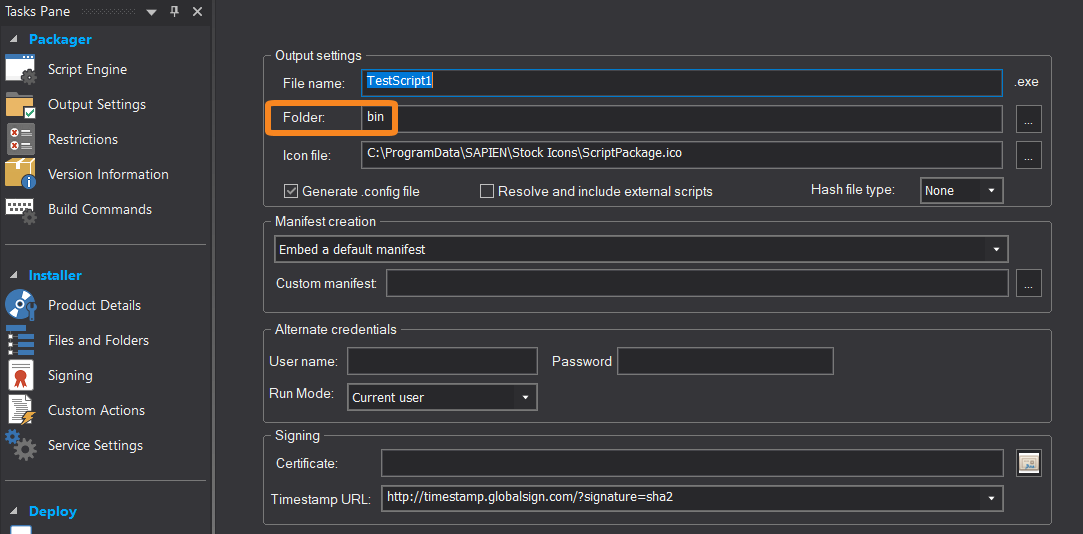This screenshot has width=1083, height=534.
Task: Open the Product Details disc icon
Action: 21,305
